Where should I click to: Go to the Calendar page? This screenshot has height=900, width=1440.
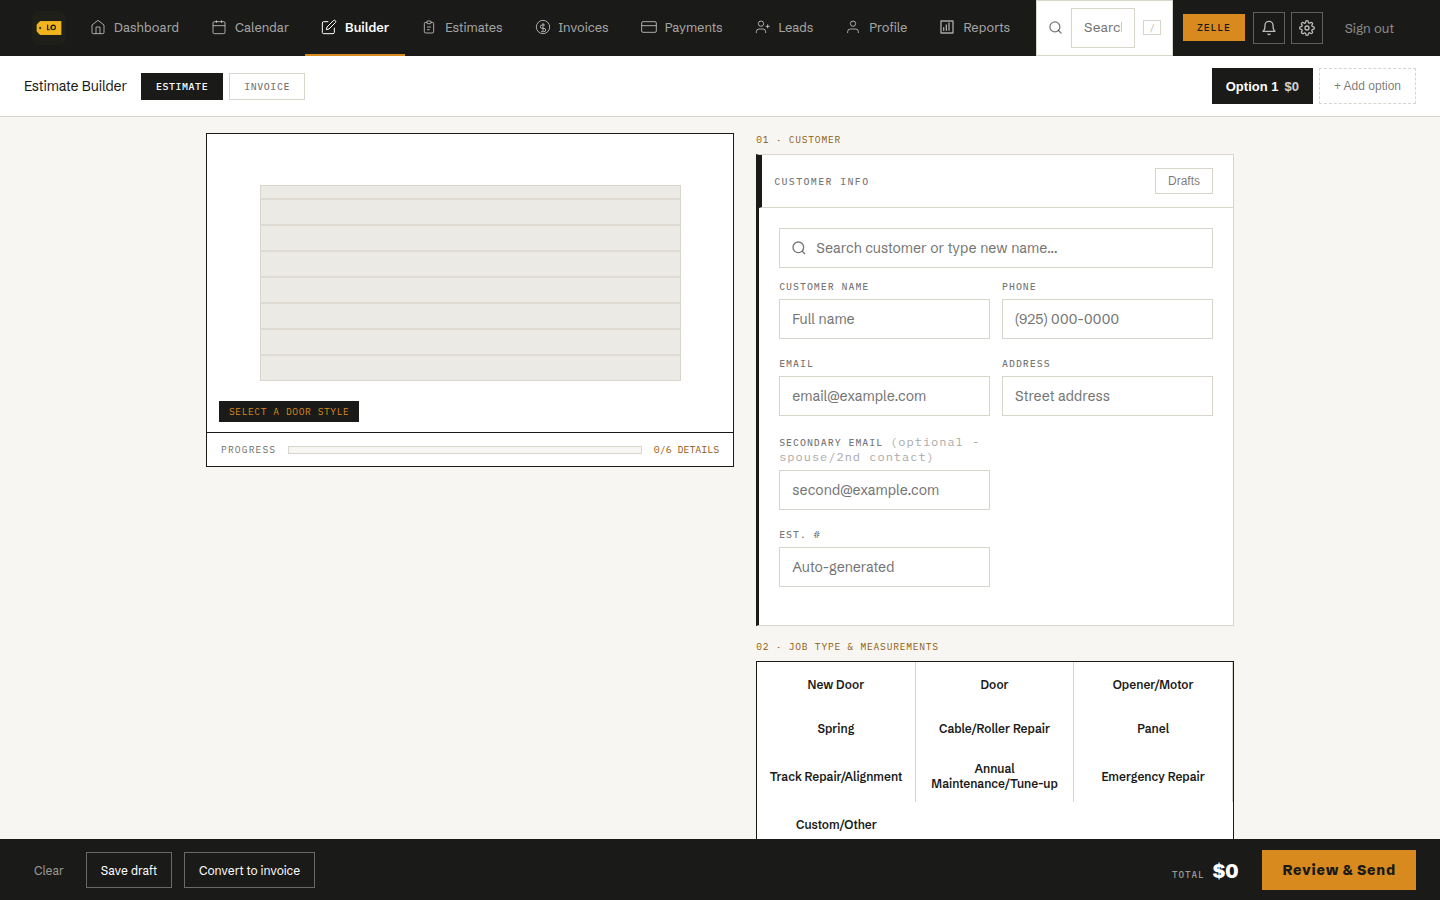tap(250, 27)
